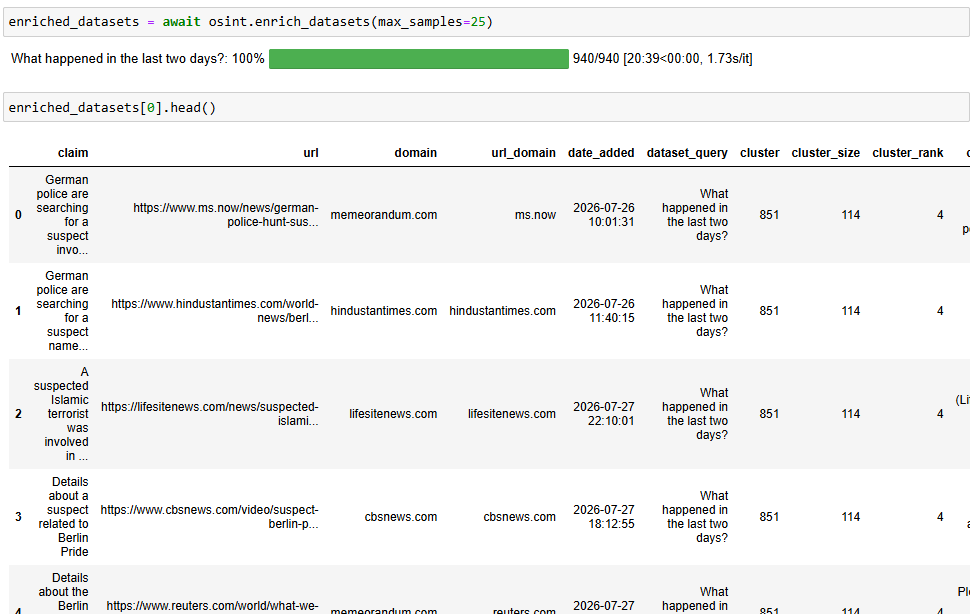This screenshot has width=973, height=614.
Task: Select the 'claim' column header
Action: (x=73, y=153)
